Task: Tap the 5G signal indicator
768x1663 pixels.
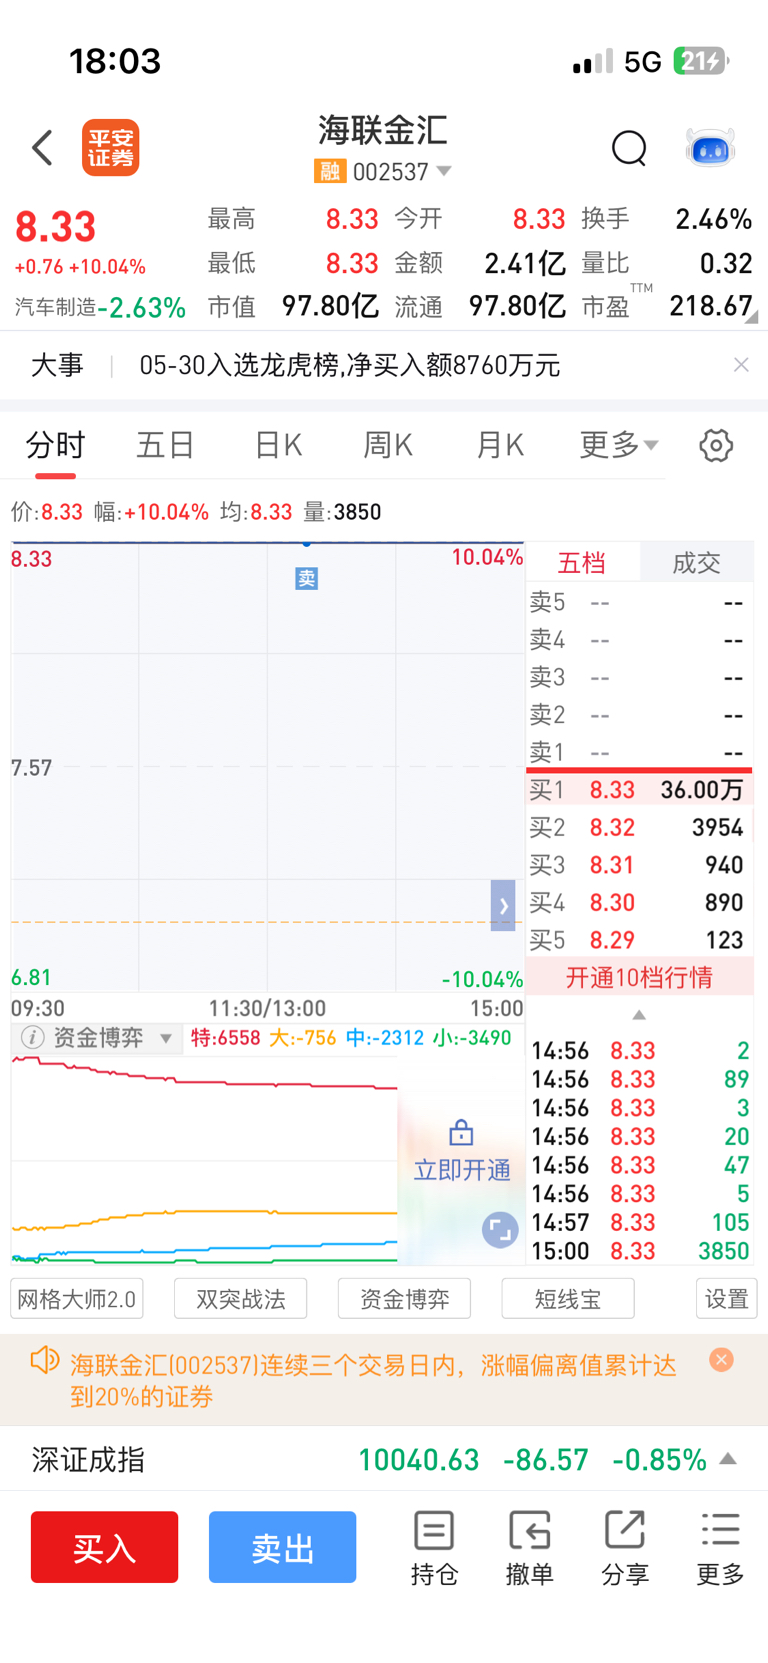Action: (x=643, y=62)
